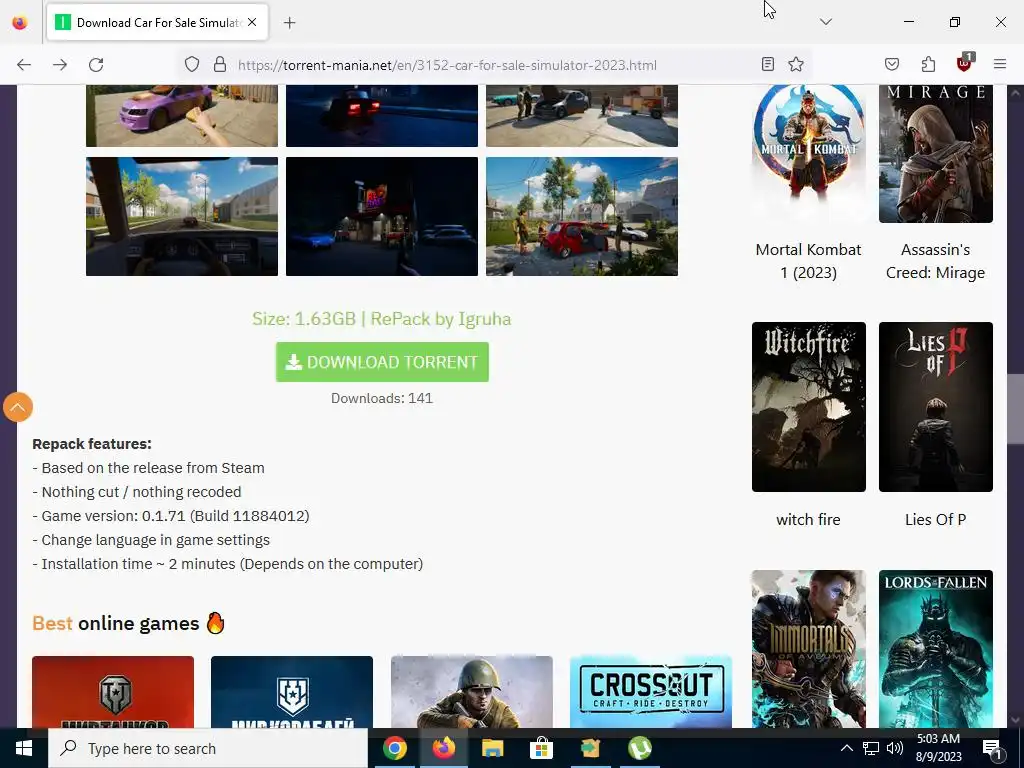Open the night car taillights screenshot
Viewport: 1024px width, 768px height.
[381, 116]
